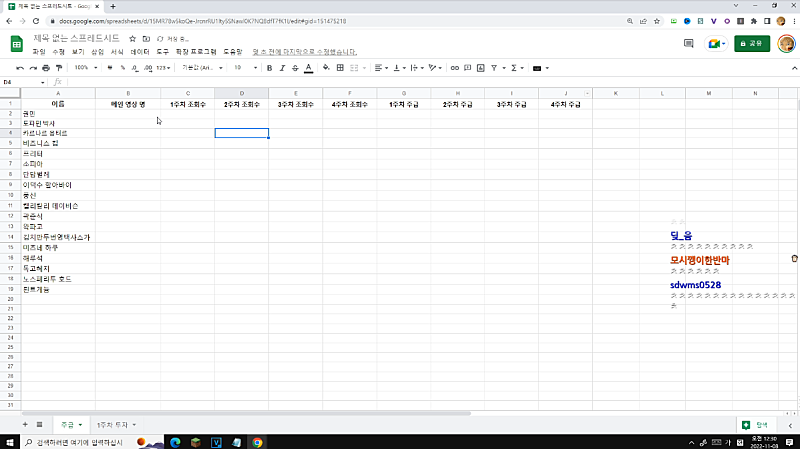Click the undo arrow in toolbar
Image resolution: width=800 pixels, height=449 pixels.
pyautogui.click(x=19, y=68)
